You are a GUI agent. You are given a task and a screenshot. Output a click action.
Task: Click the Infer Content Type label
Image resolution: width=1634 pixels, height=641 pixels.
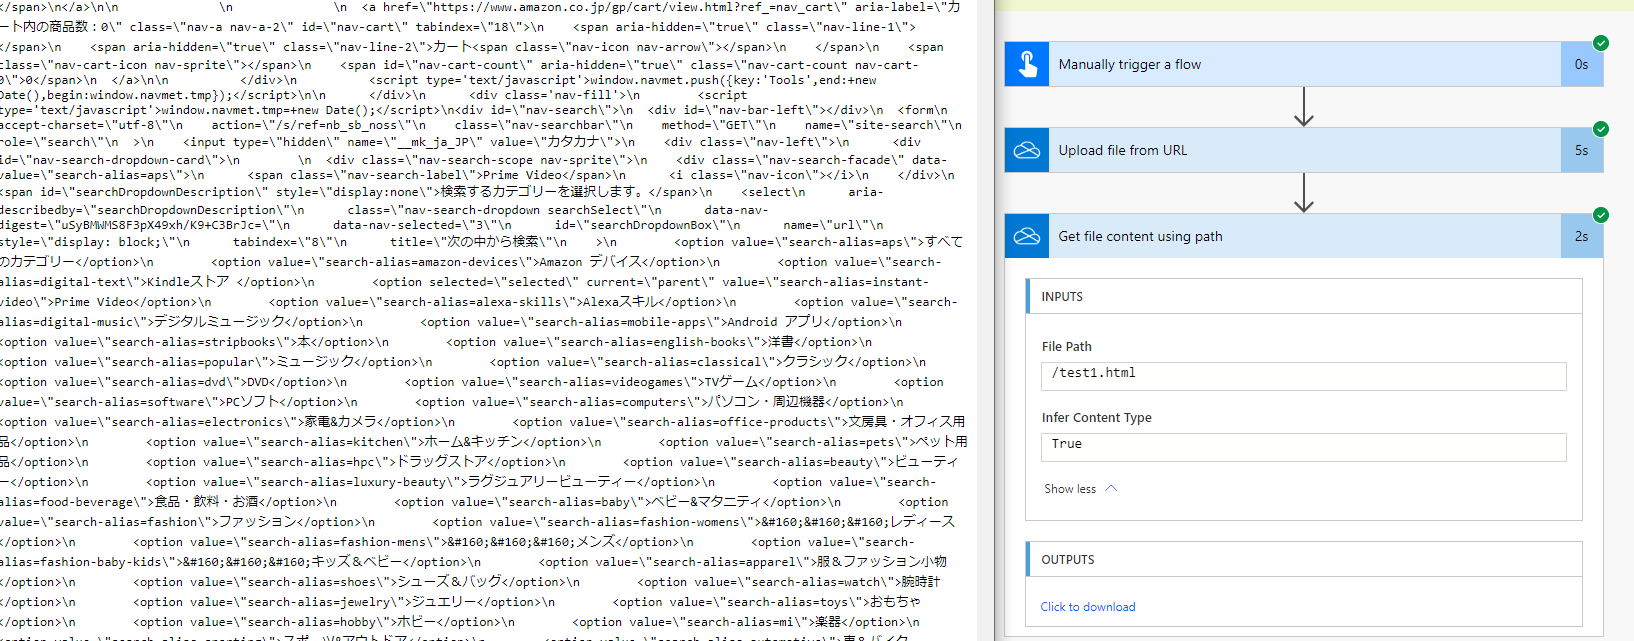click(x=1097, y=418)
